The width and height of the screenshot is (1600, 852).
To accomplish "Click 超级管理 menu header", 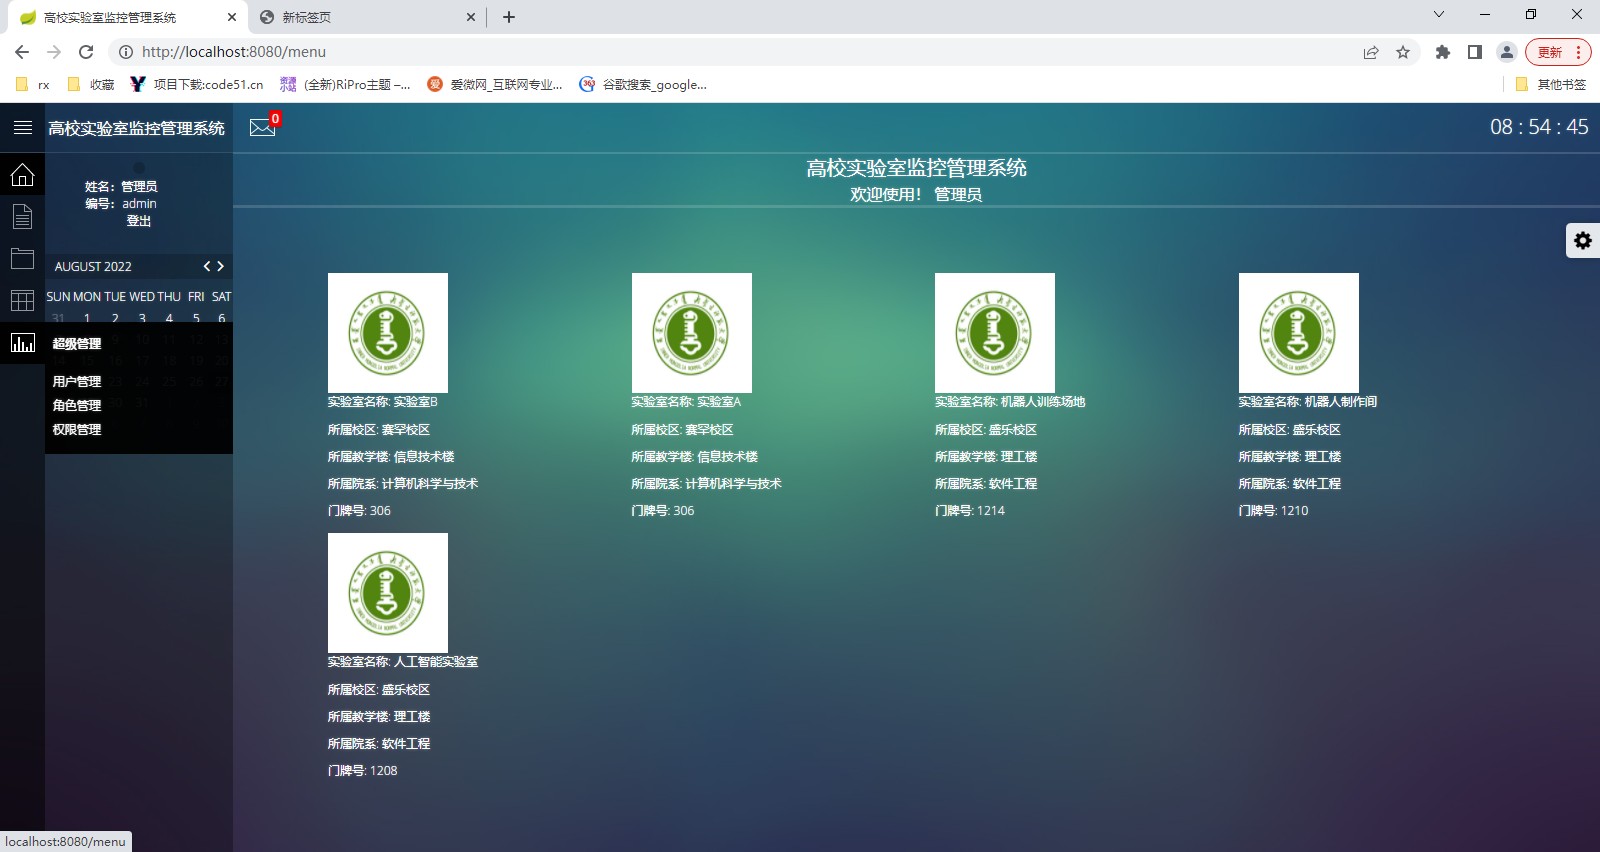I will pos(77,343).
